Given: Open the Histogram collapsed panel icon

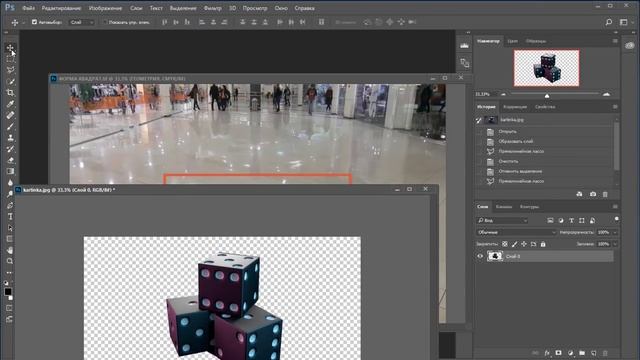Looking at the screenshot, I should (464, 46).
